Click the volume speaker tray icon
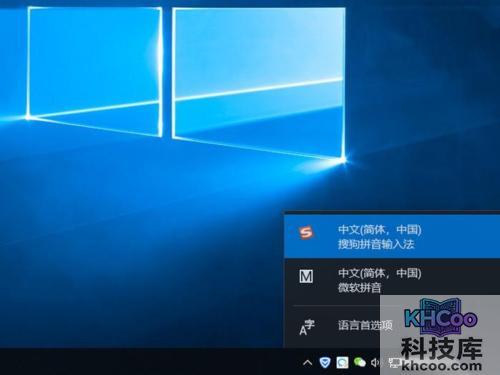 click(375, 362)
